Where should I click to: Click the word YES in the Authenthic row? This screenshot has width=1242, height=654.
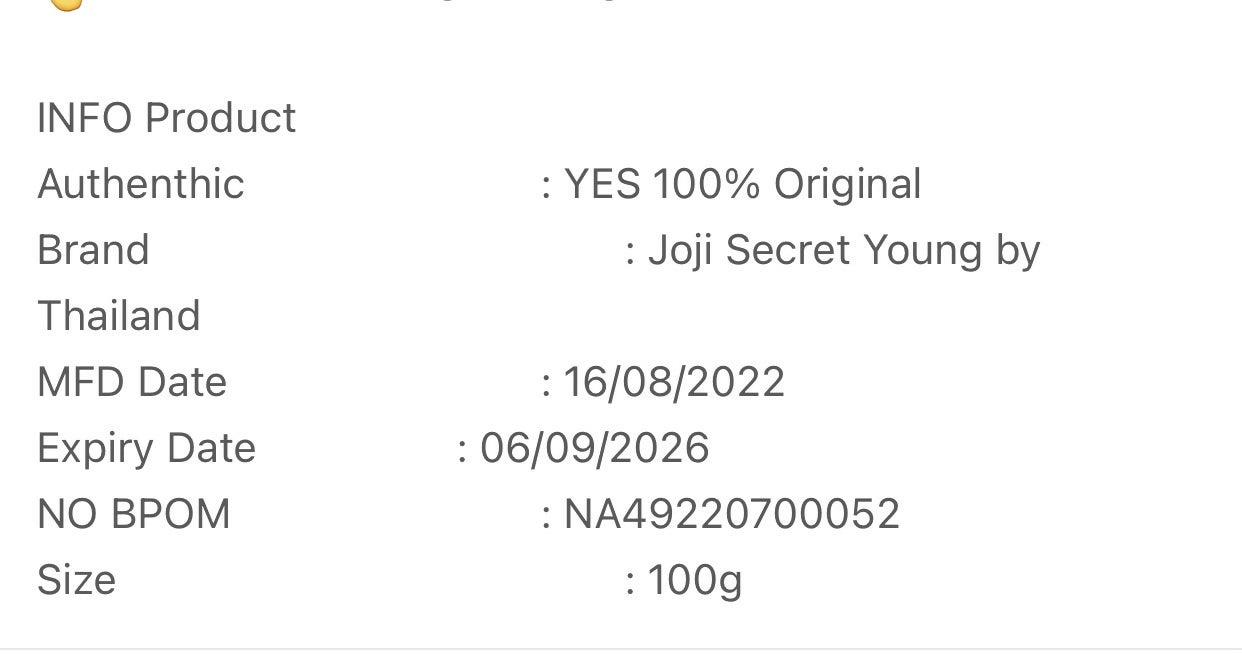pyautogui.click(x=602, y=184)
